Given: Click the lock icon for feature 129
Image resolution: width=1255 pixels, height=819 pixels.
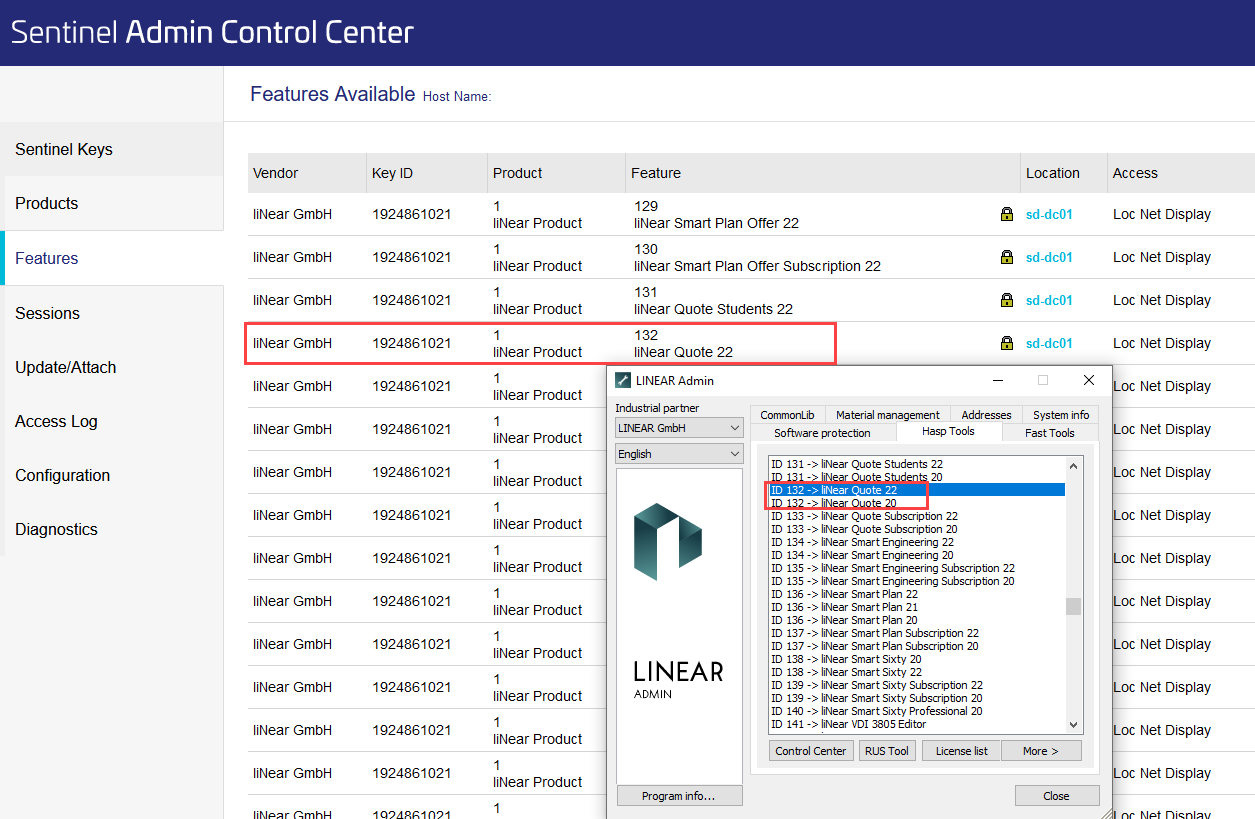Looking at the screenshot, I should point(1006,214).
